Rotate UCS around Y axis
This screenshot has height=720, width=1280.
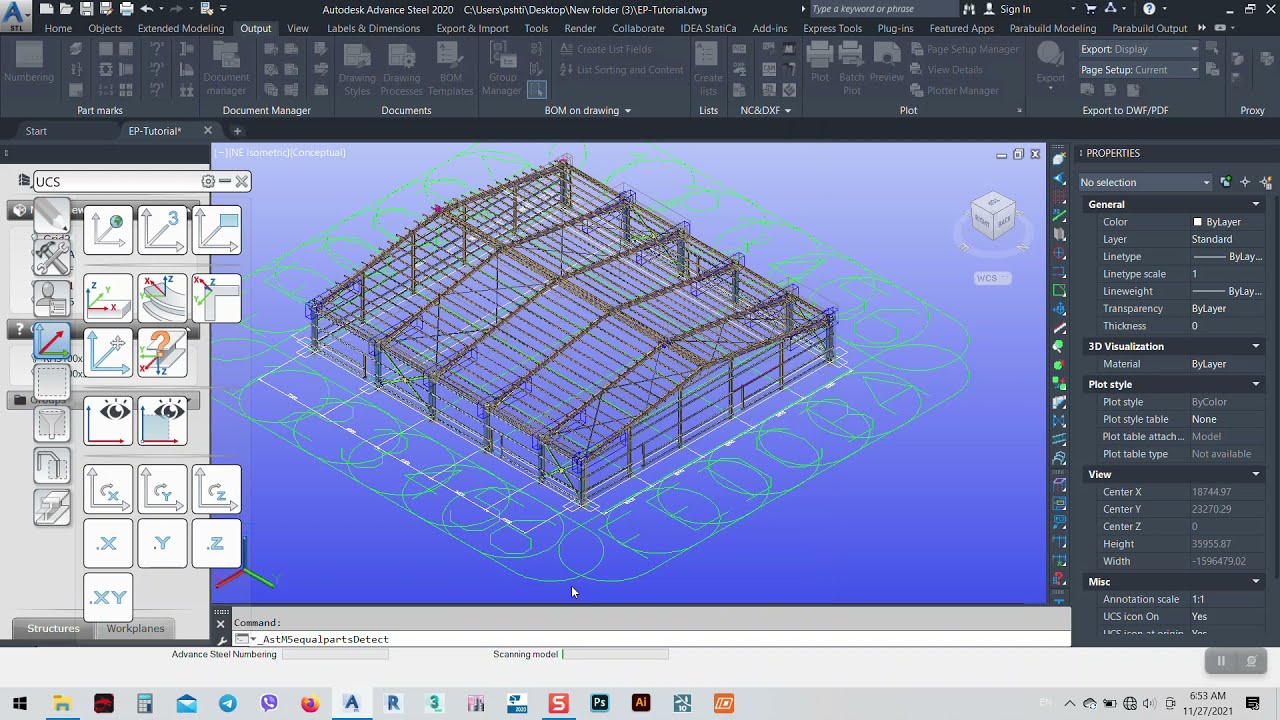tap(162, 490)
